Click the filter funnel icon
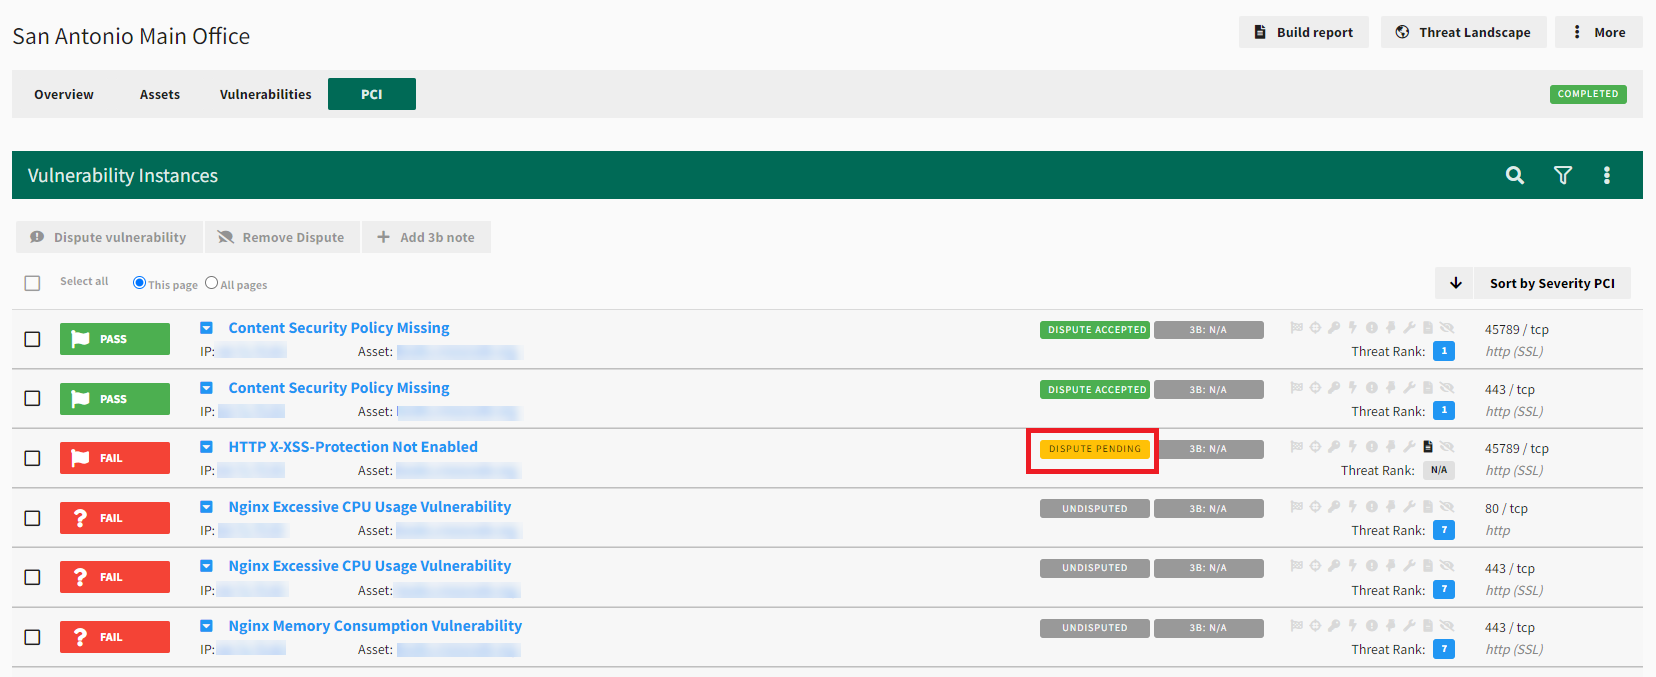The height and width of the screenshot is (677, 1656). coord(1563,175)
